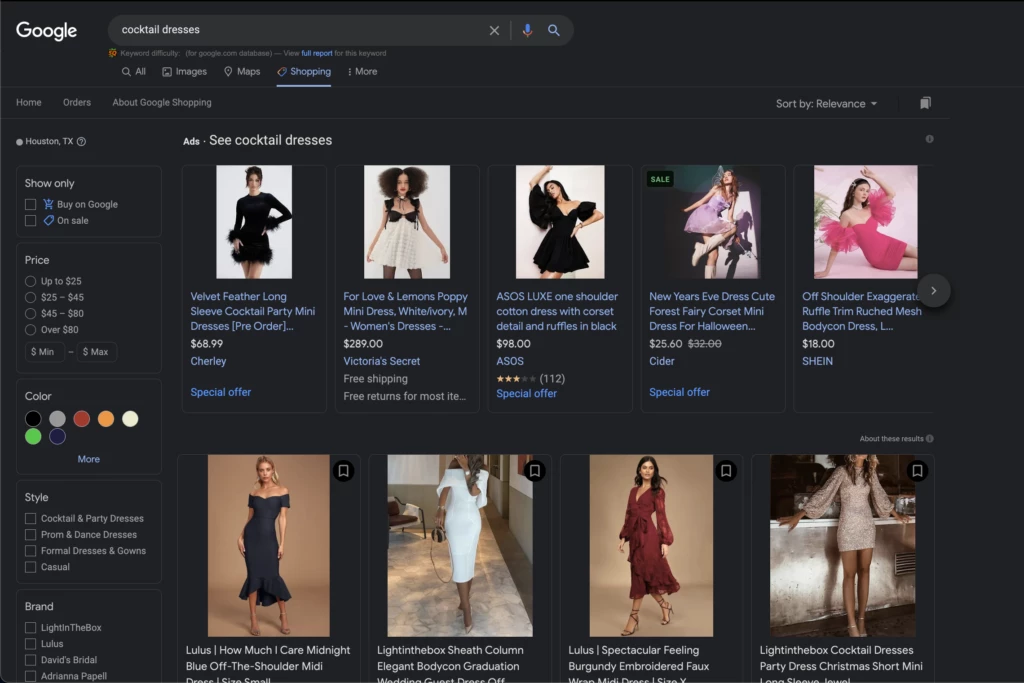Switch to the All results tab
This screenshot has height=683, width=1024.
coord(134,72)
